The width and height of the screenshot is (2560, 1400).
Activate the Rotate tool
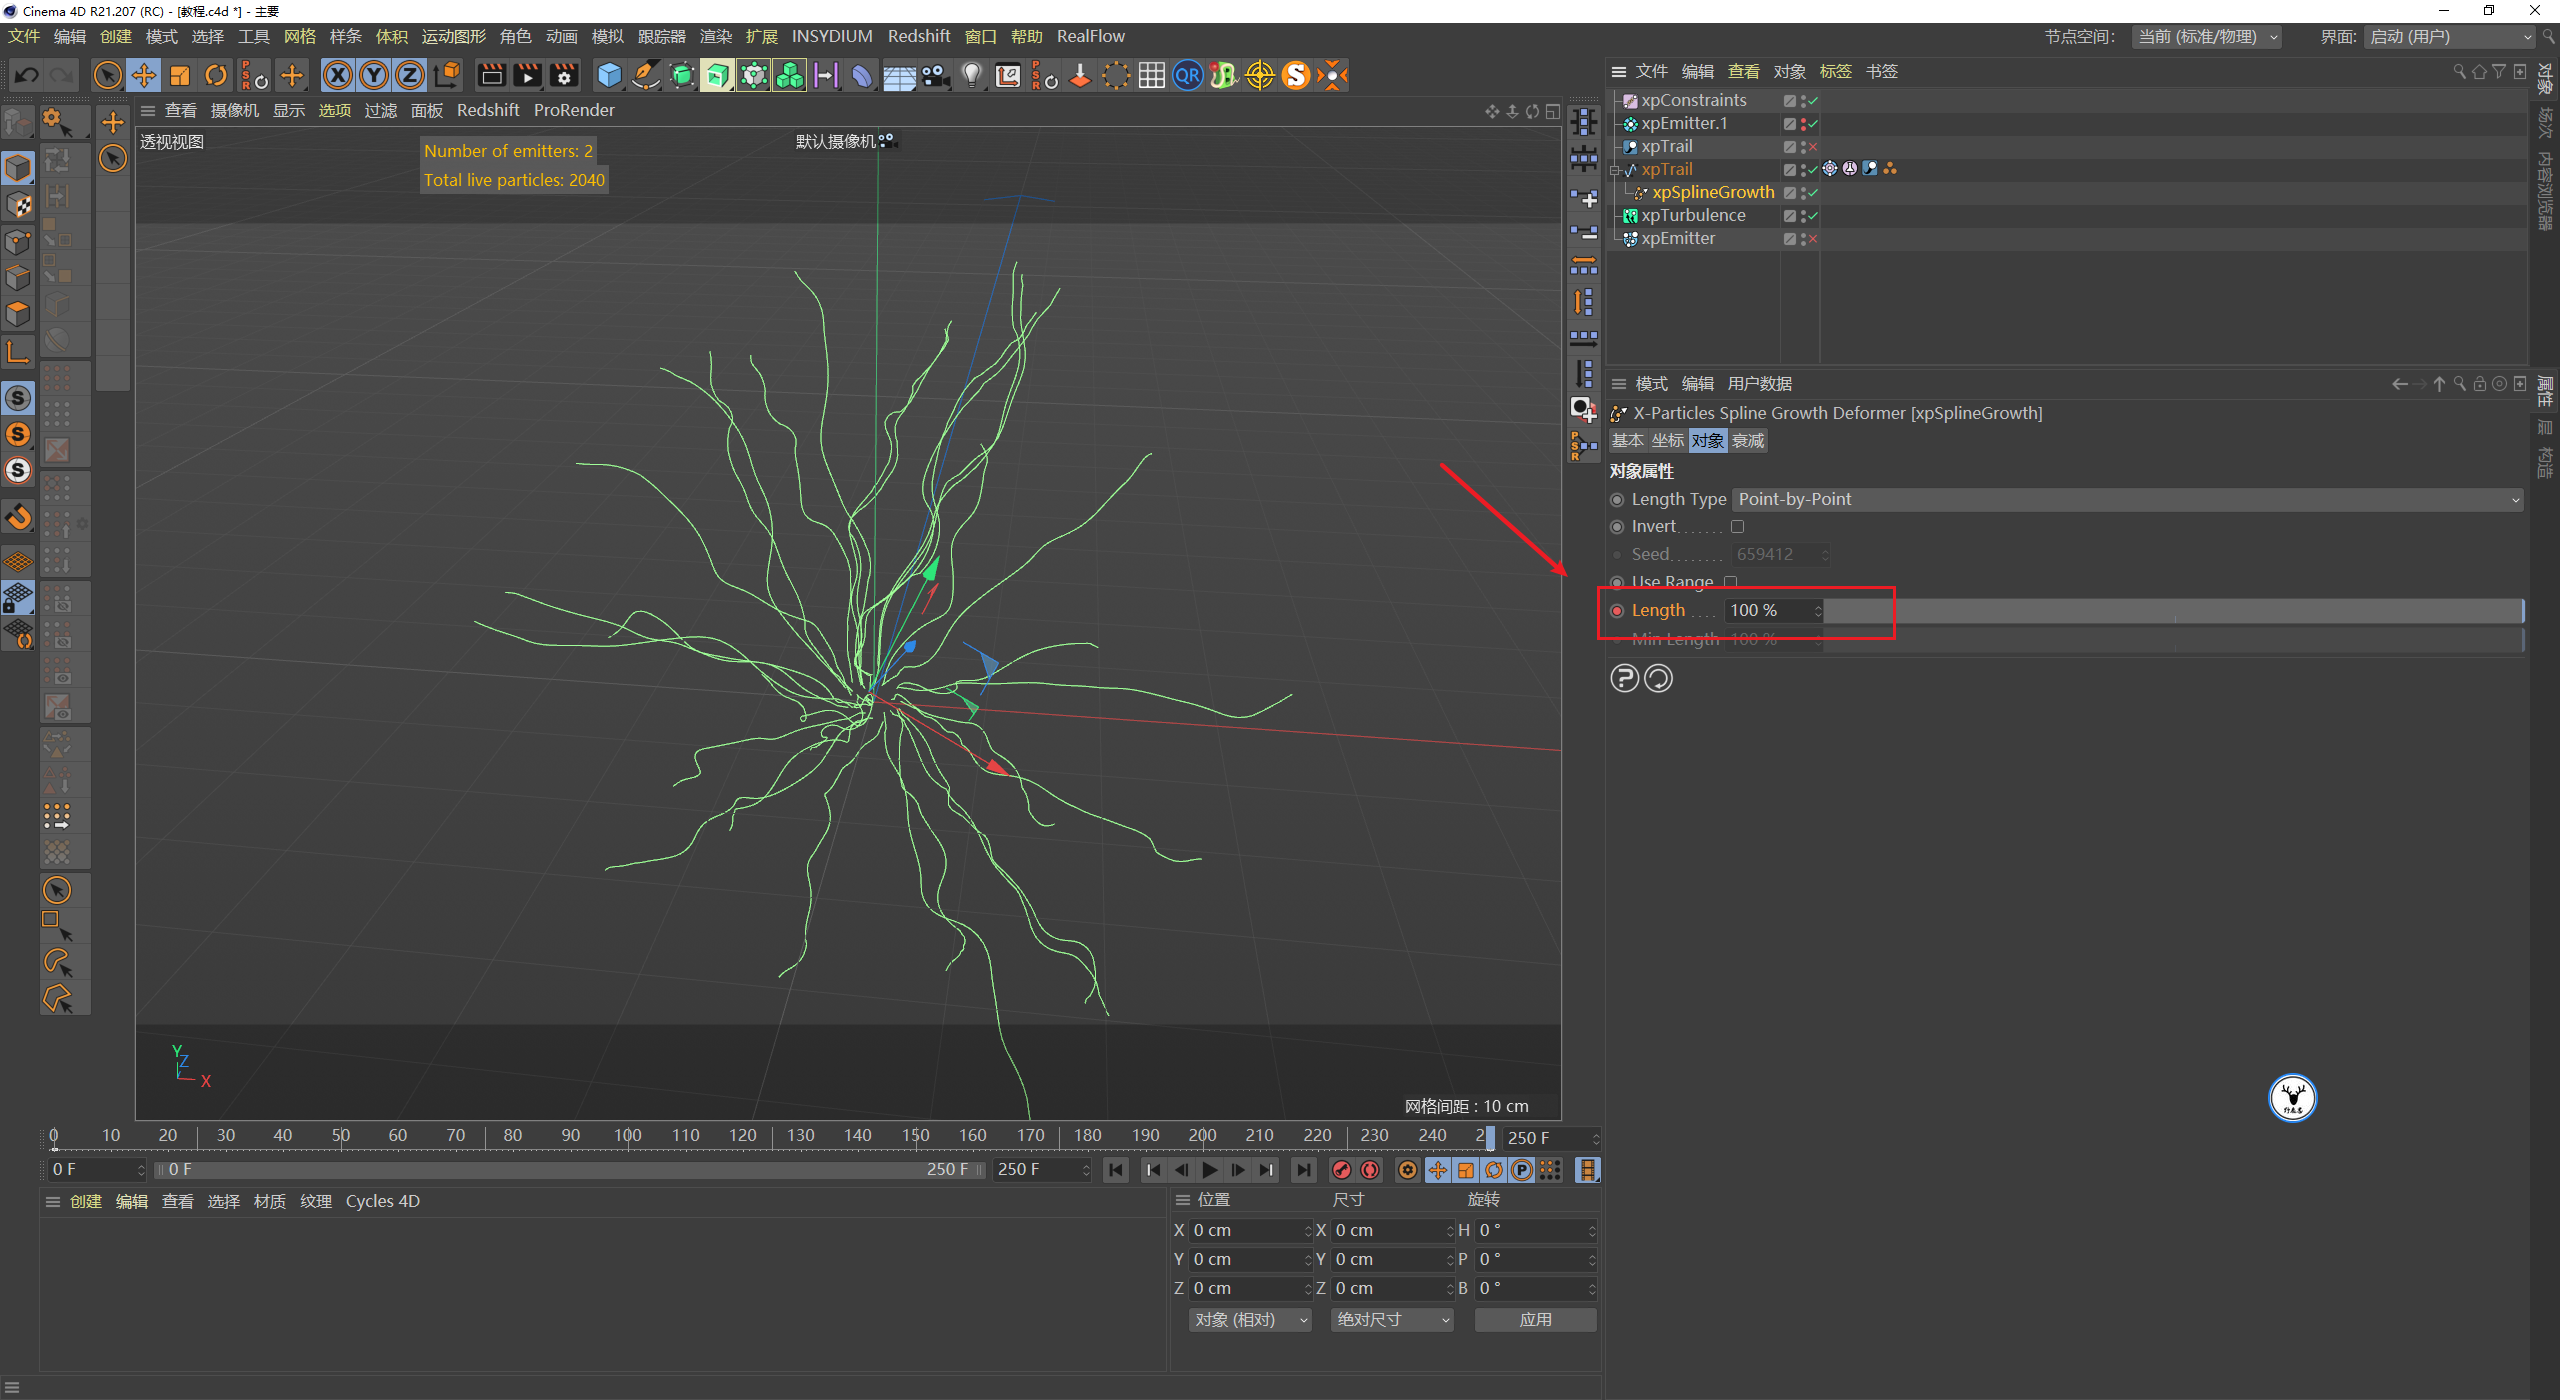[216, 75]
